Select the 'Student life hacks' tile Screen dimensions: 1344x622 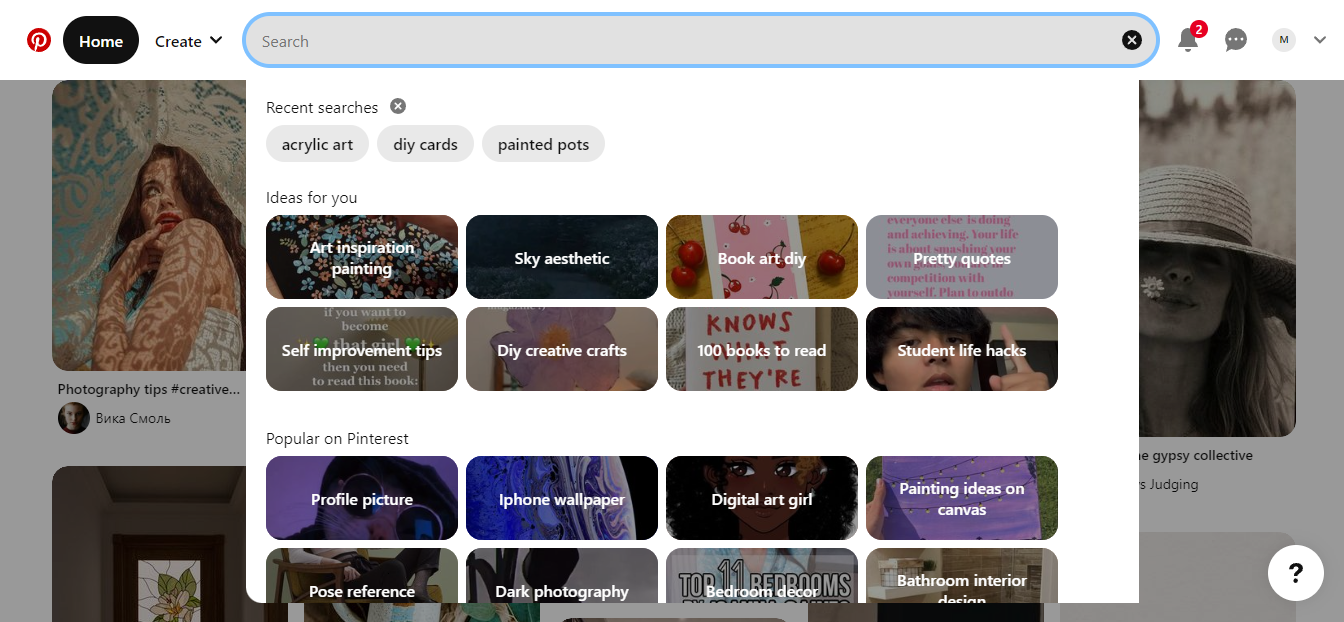[962, 350]
